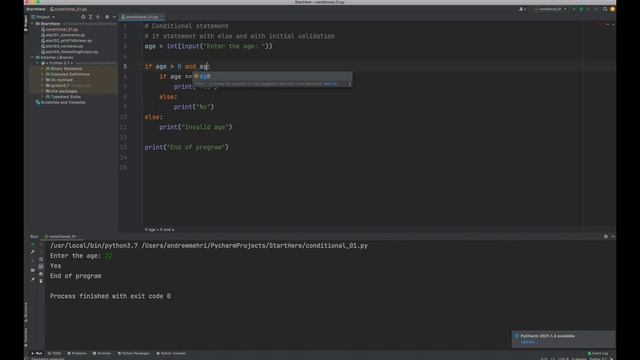The width and height of the screenshot is (640, 360).
Task: Open start04_formattingOutput.py in the project tree
Action: (x=71, y=52)
